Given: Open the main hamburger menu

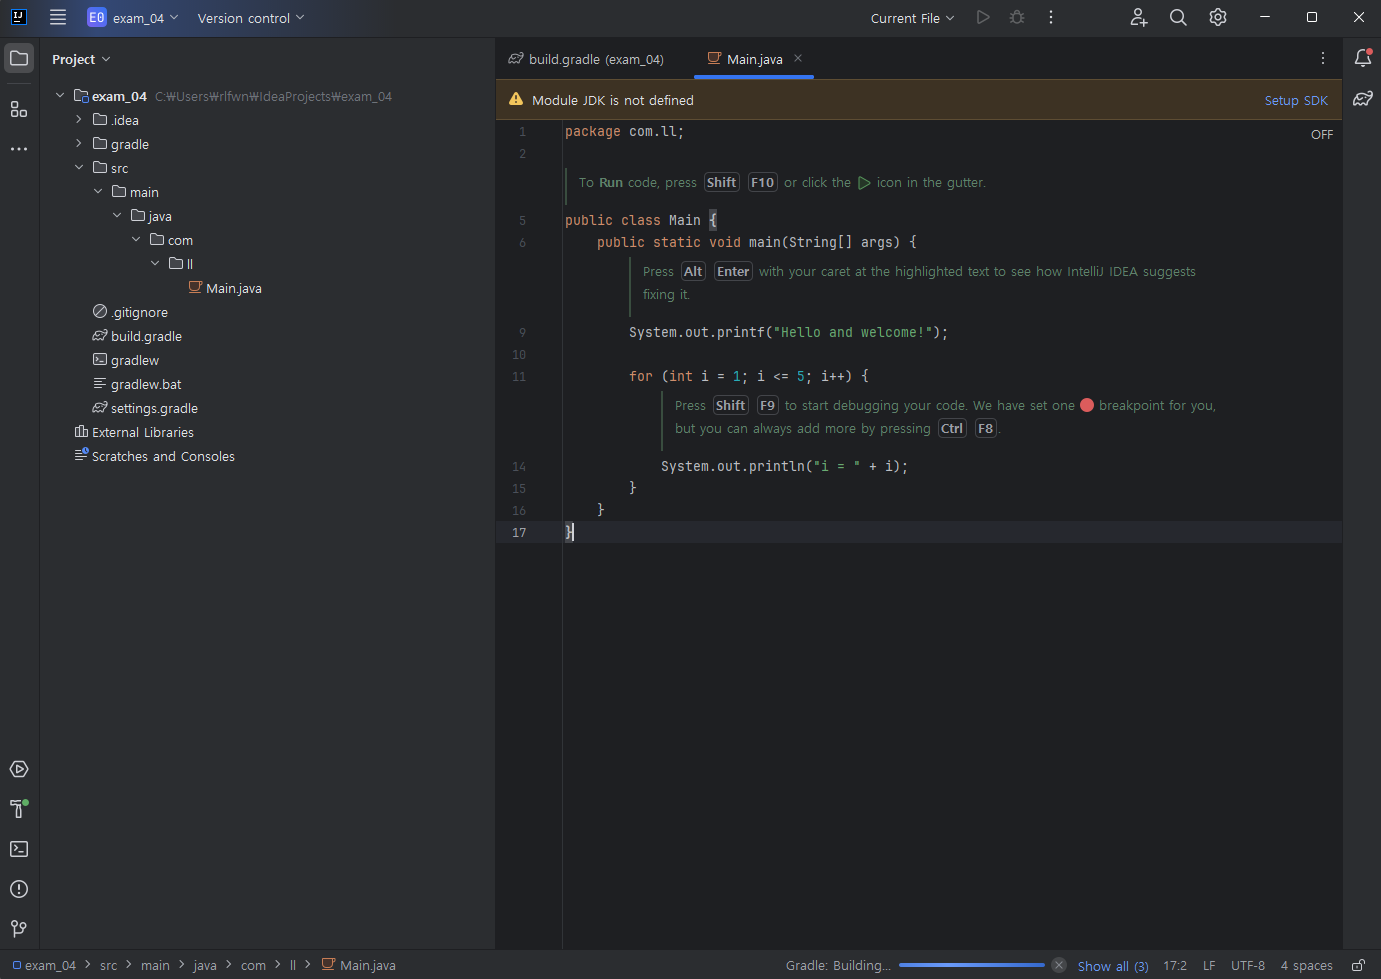Looking at the screenshot, I should click(57, 17).
